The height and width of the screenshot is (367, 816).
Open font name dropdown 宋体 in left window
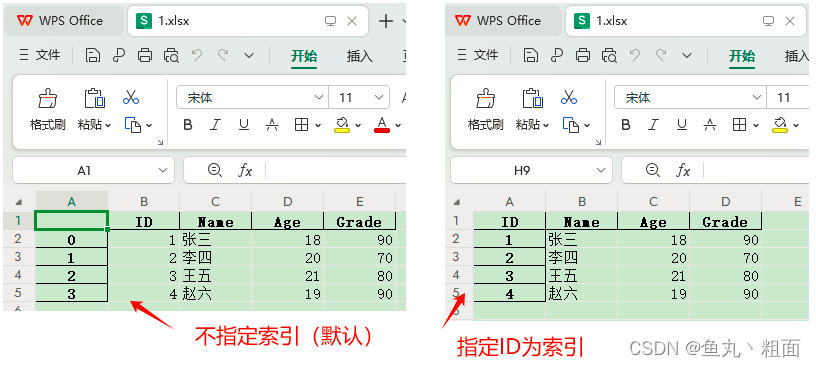click(x=319, y=97)
